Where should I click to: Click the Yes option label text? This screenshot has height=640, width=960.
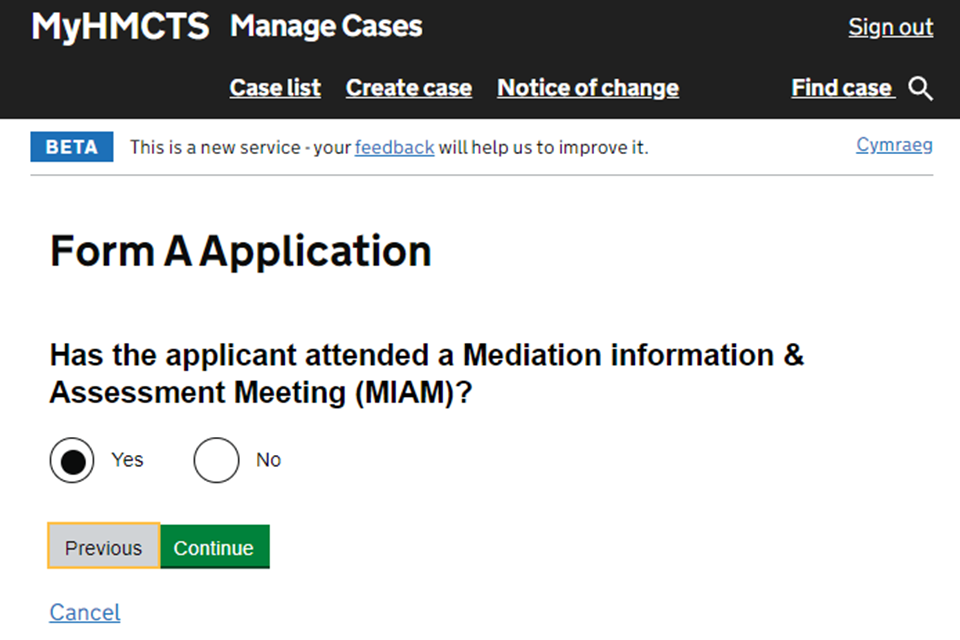coord(128,460)
